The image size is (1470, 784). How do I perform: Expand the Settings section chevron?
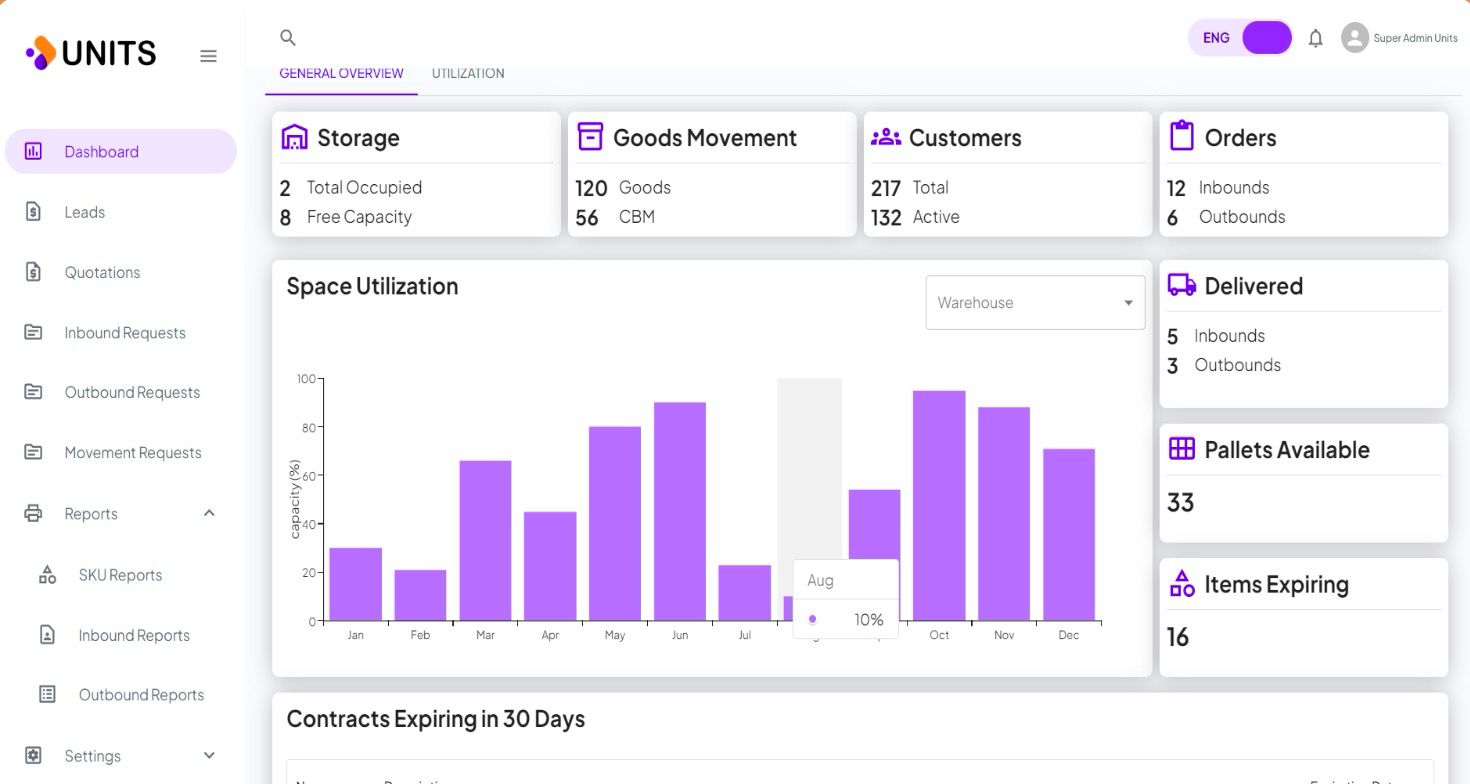[209, 755]
